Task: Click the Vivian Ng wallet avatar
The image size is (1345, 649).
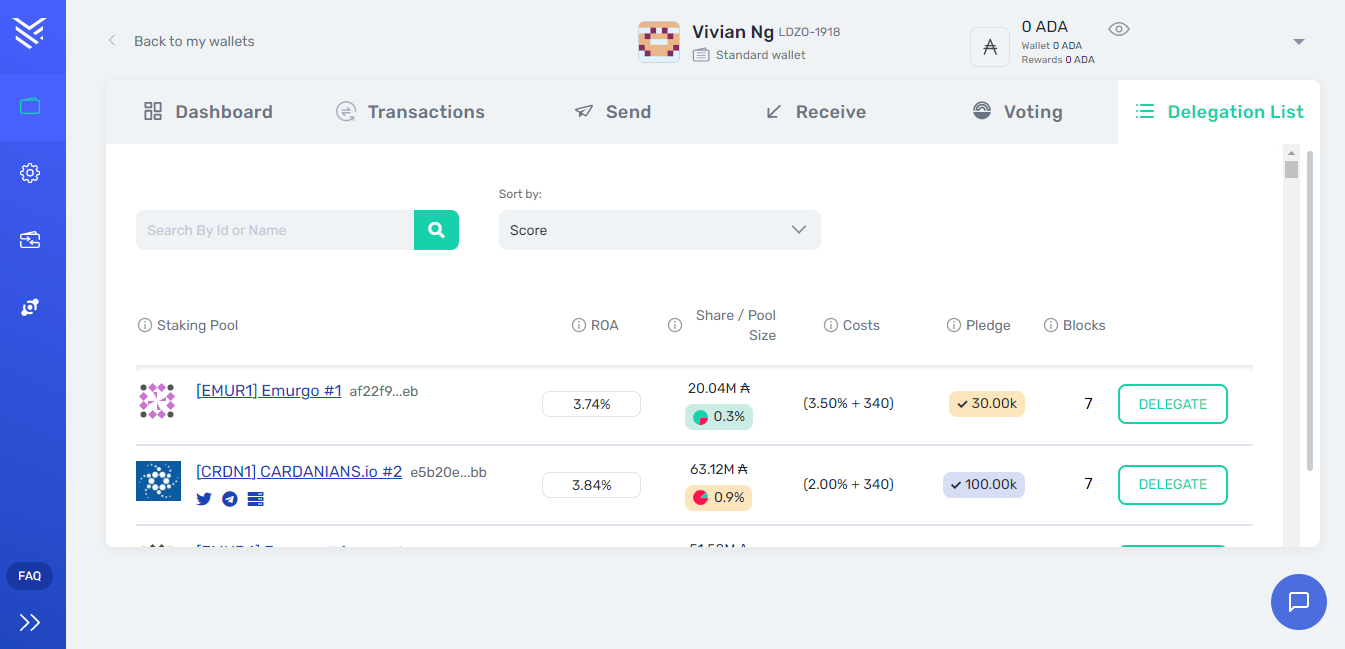Action: pyautogui.click(x=659, y=42)
